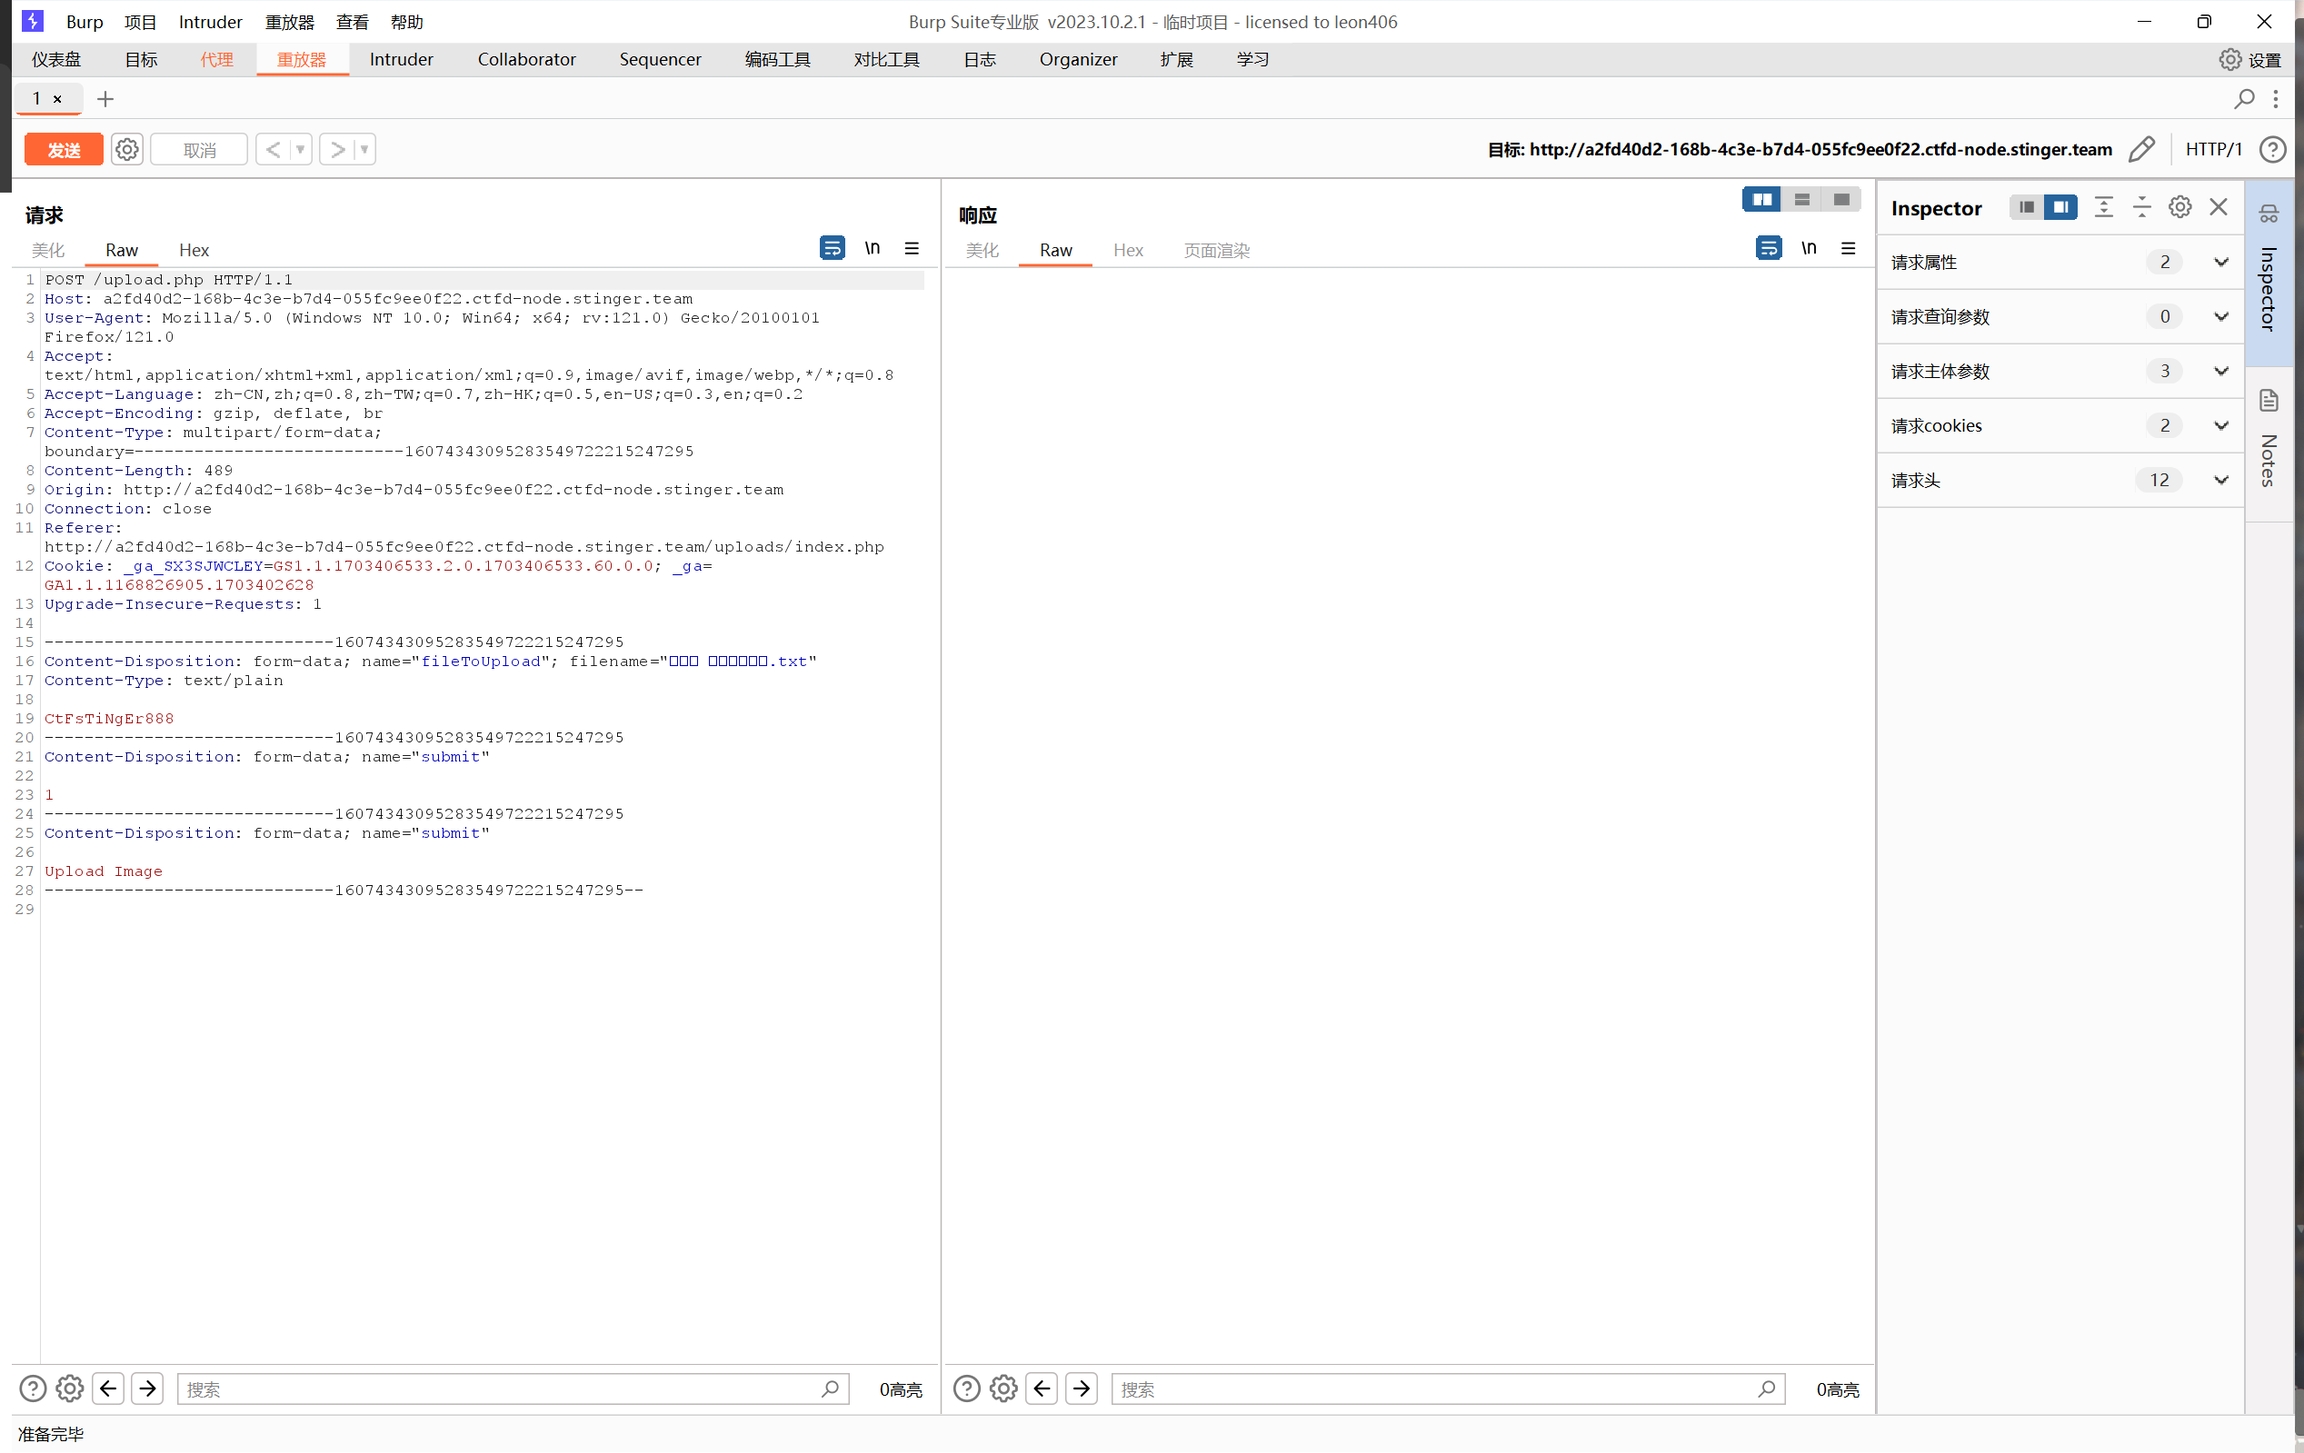Toggle non-printable \n characters in the response pane
The height and width of the screenshot is (1453, 2304).
(x=1808, y=248)
